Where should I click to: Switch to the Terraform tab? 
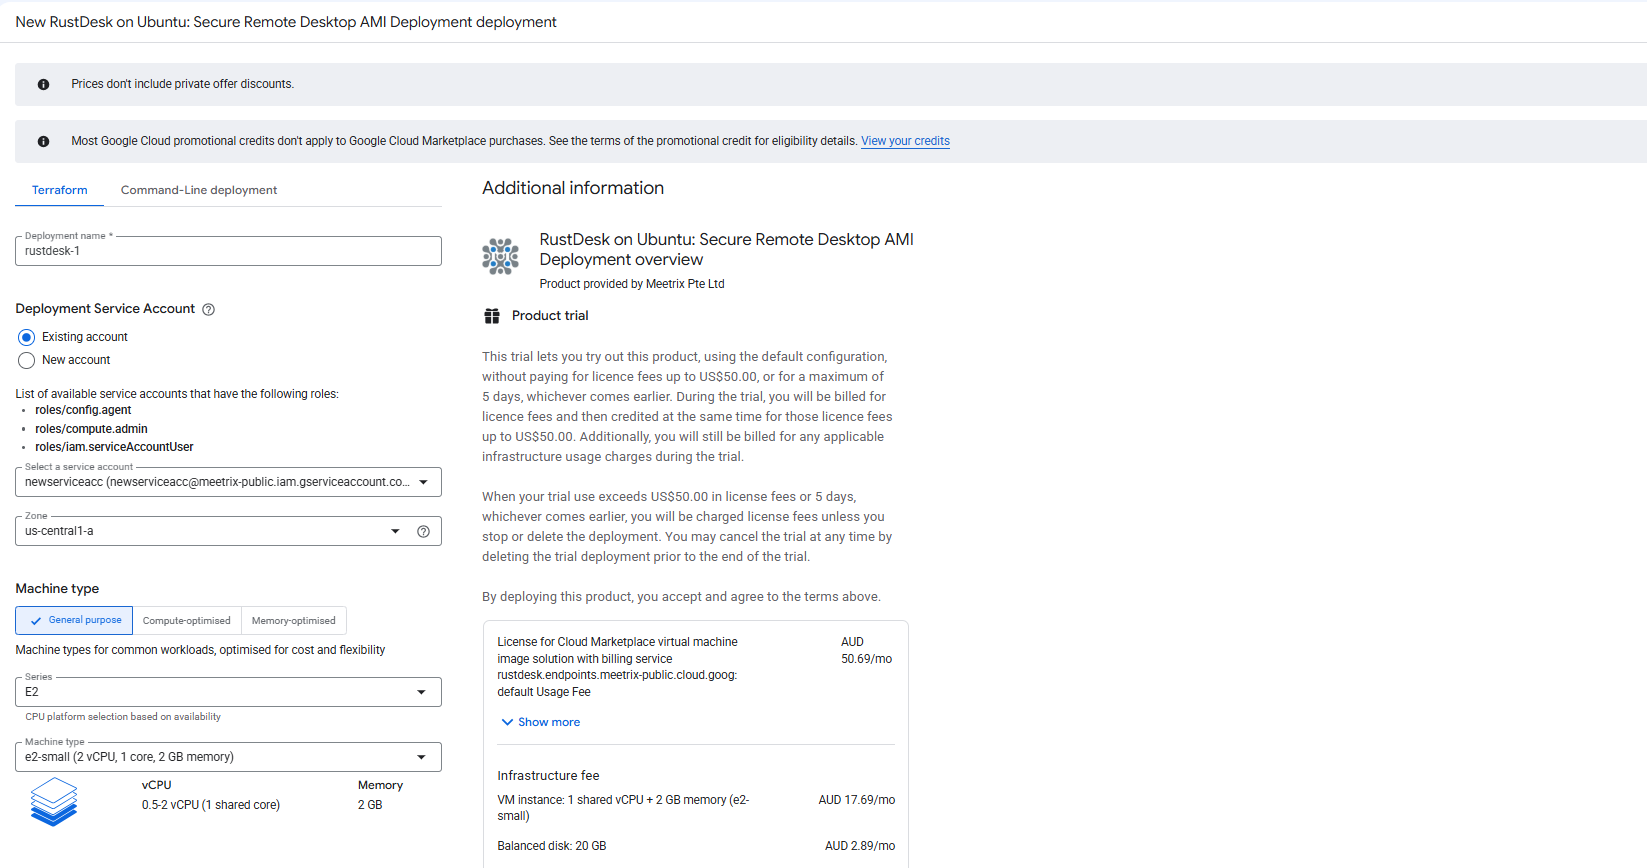(x=60, y=190)
